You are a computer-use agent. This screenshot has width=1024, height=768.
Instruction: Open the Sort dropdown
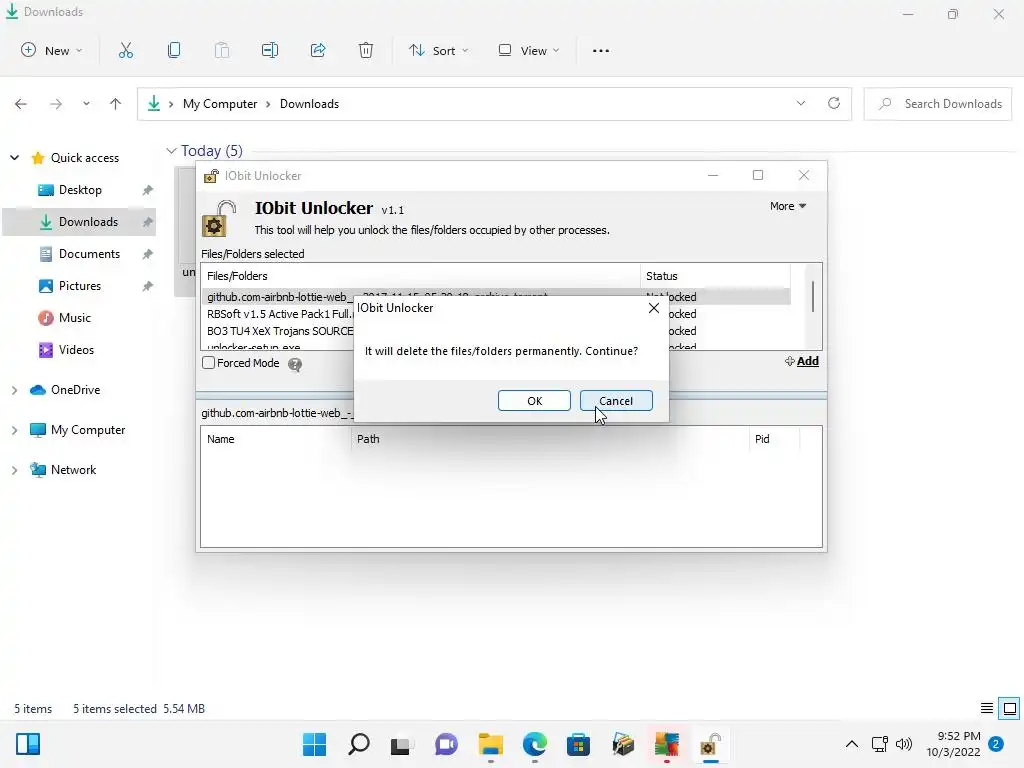tap(439, 50)
